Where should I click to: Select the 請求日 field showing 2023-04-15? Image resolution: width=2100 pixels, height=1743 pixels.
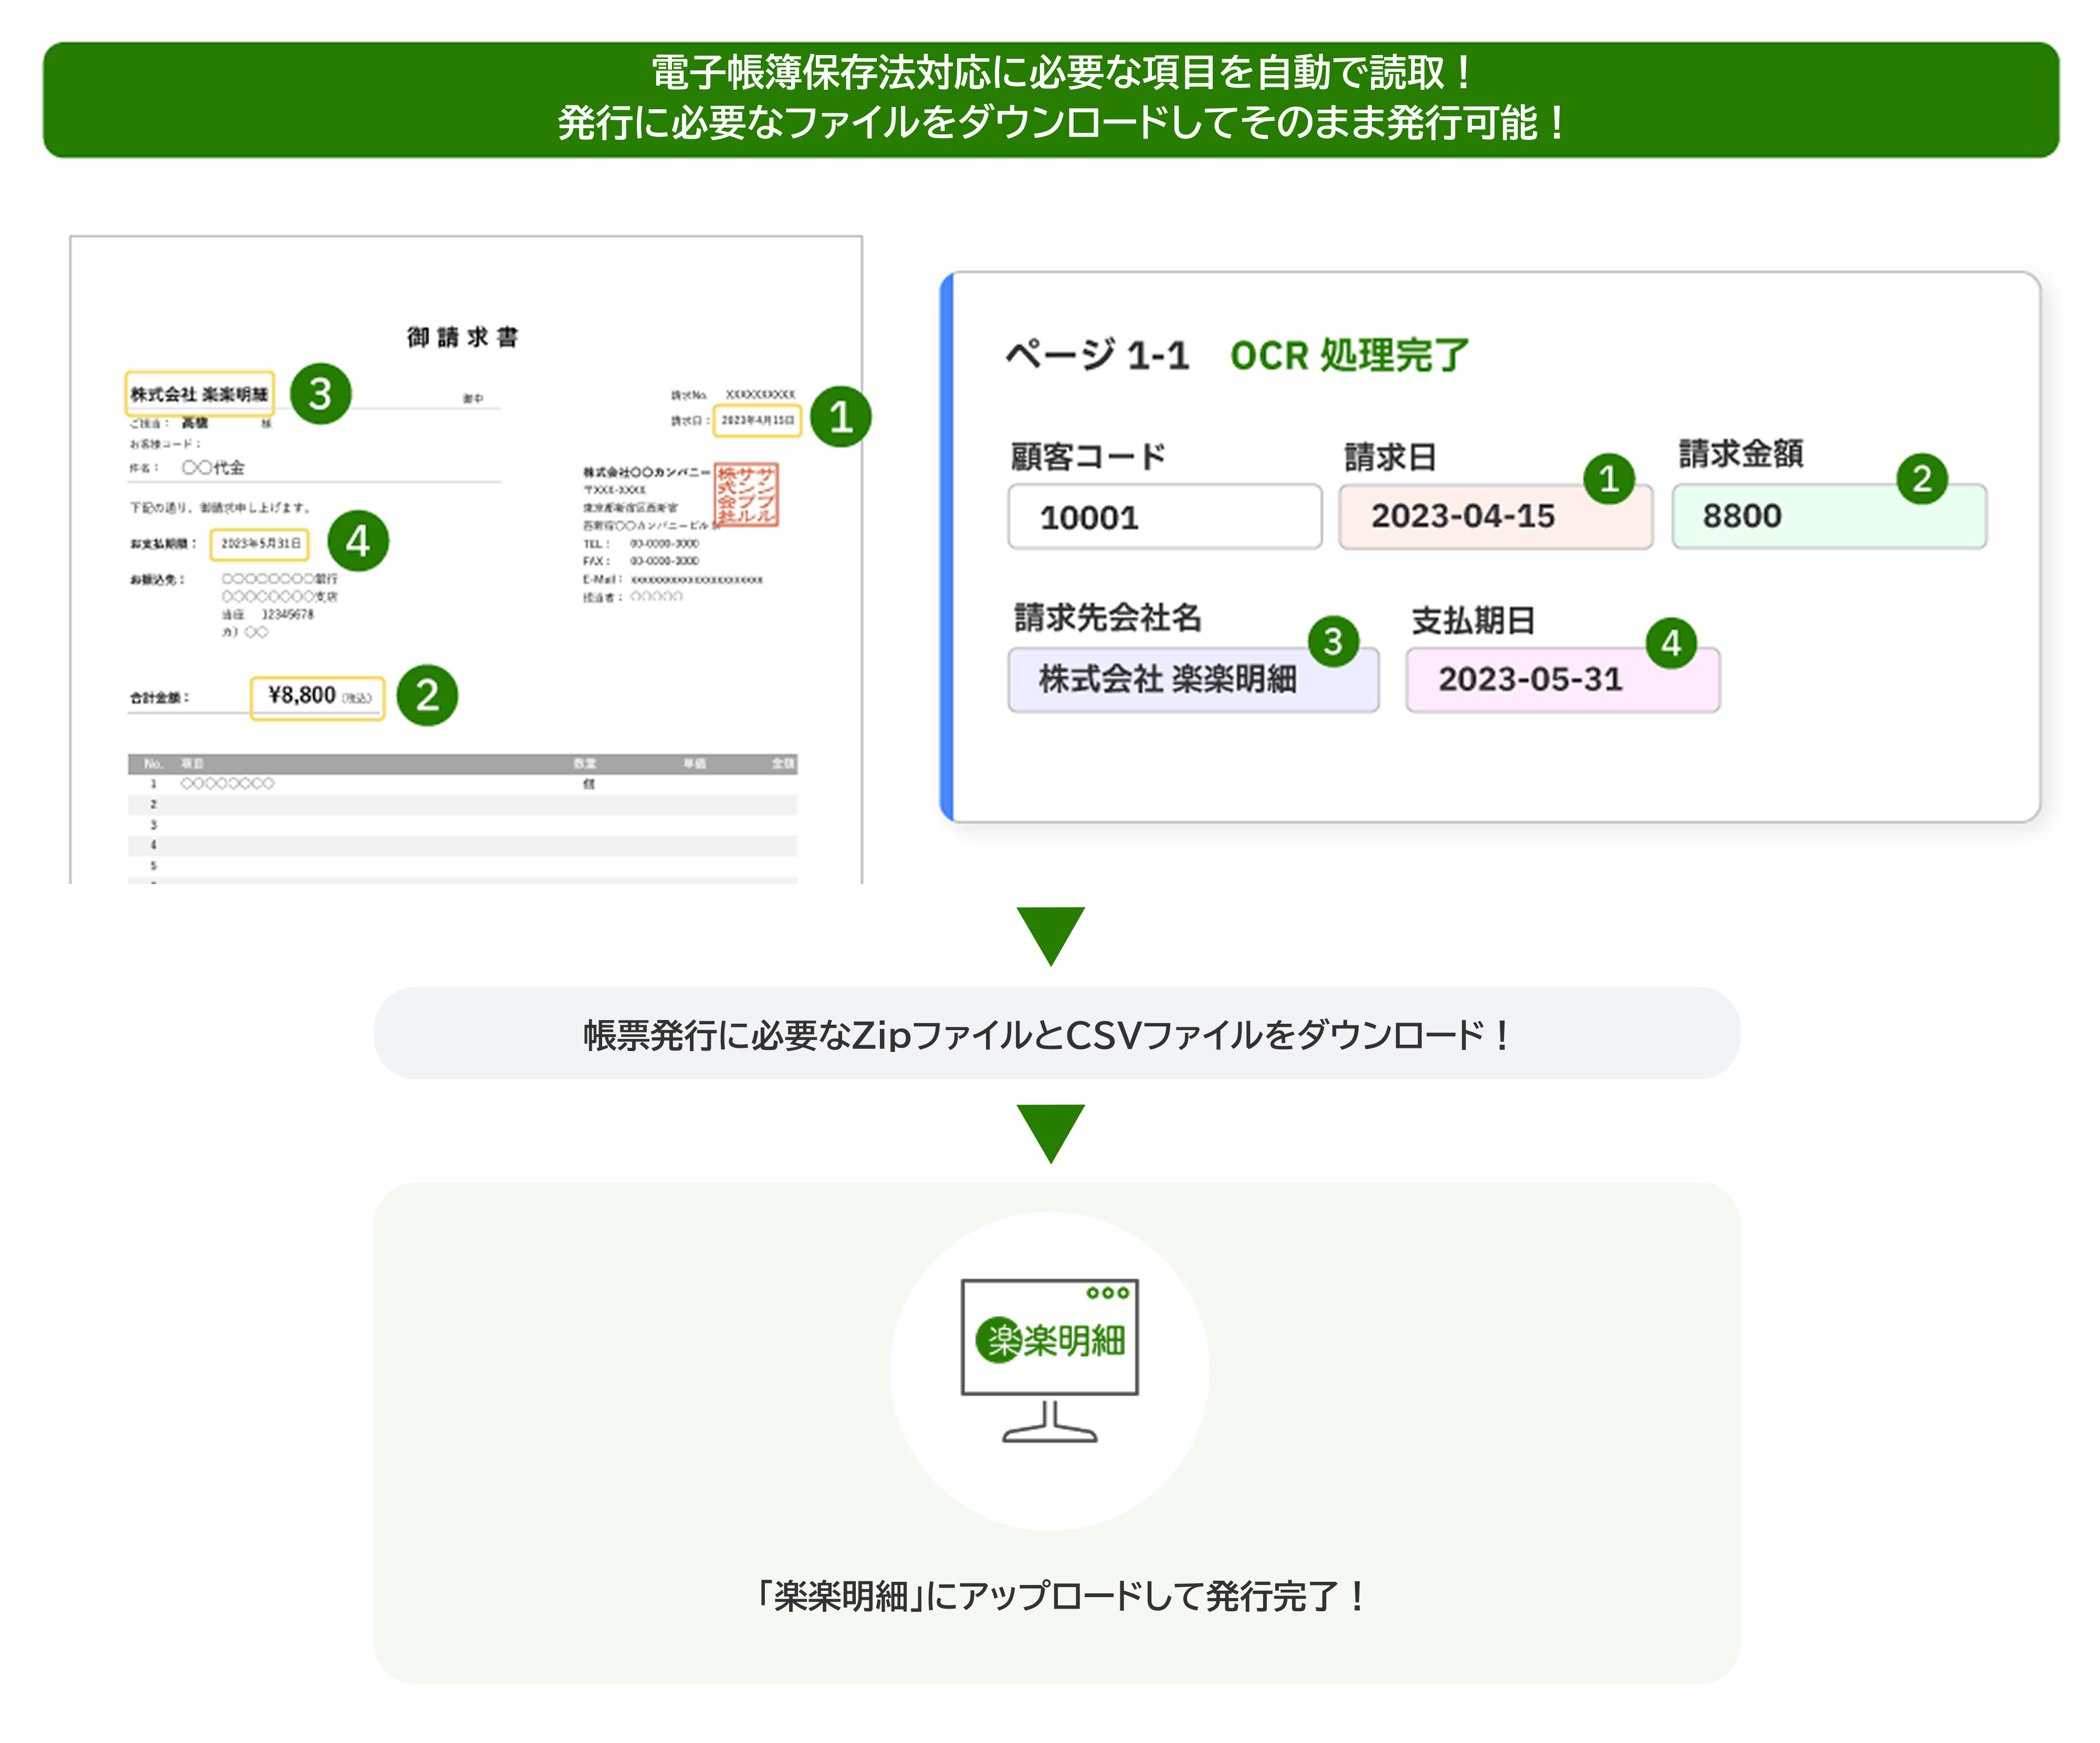click(1495, 517)
